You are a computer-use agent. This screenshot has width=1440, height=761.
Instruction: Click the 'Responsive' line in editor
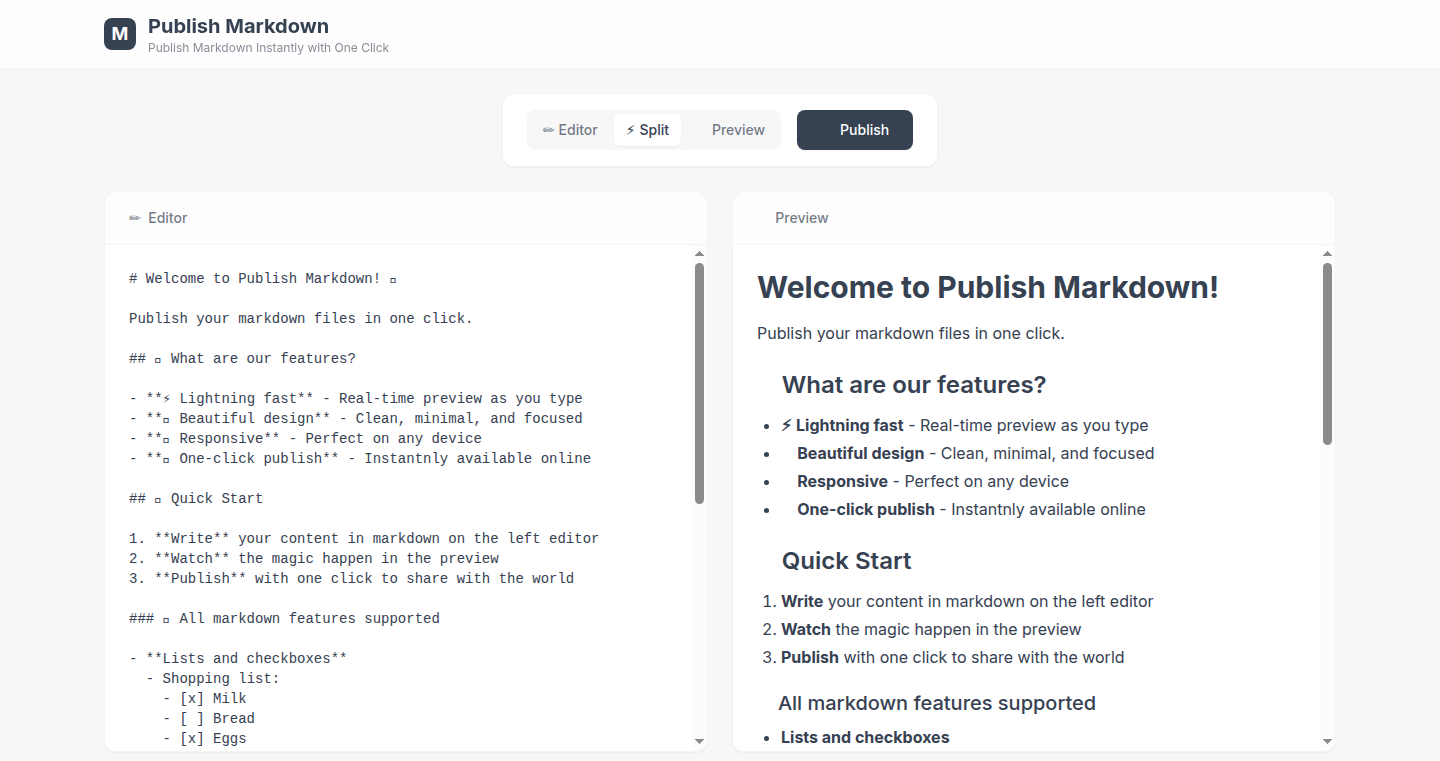[x=305, y=439]
